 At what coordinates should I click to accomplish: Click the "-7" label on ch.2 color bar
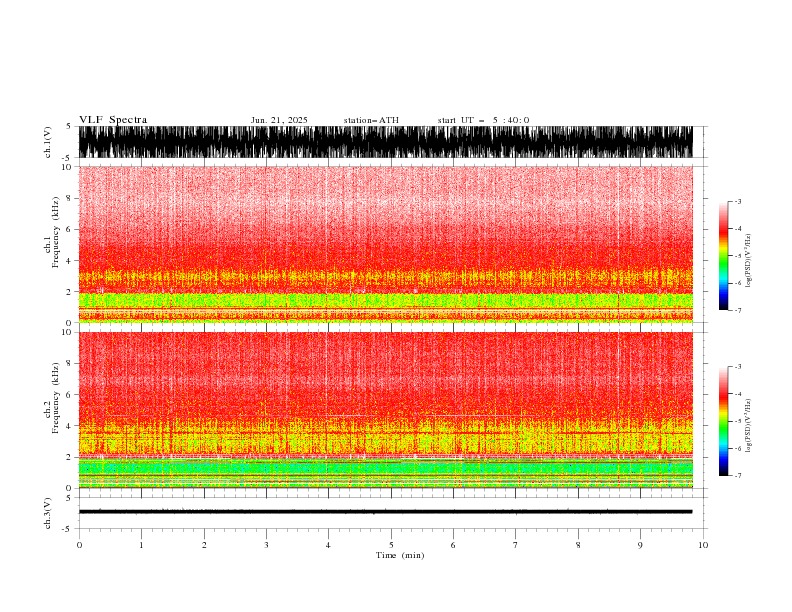point(737,476)
